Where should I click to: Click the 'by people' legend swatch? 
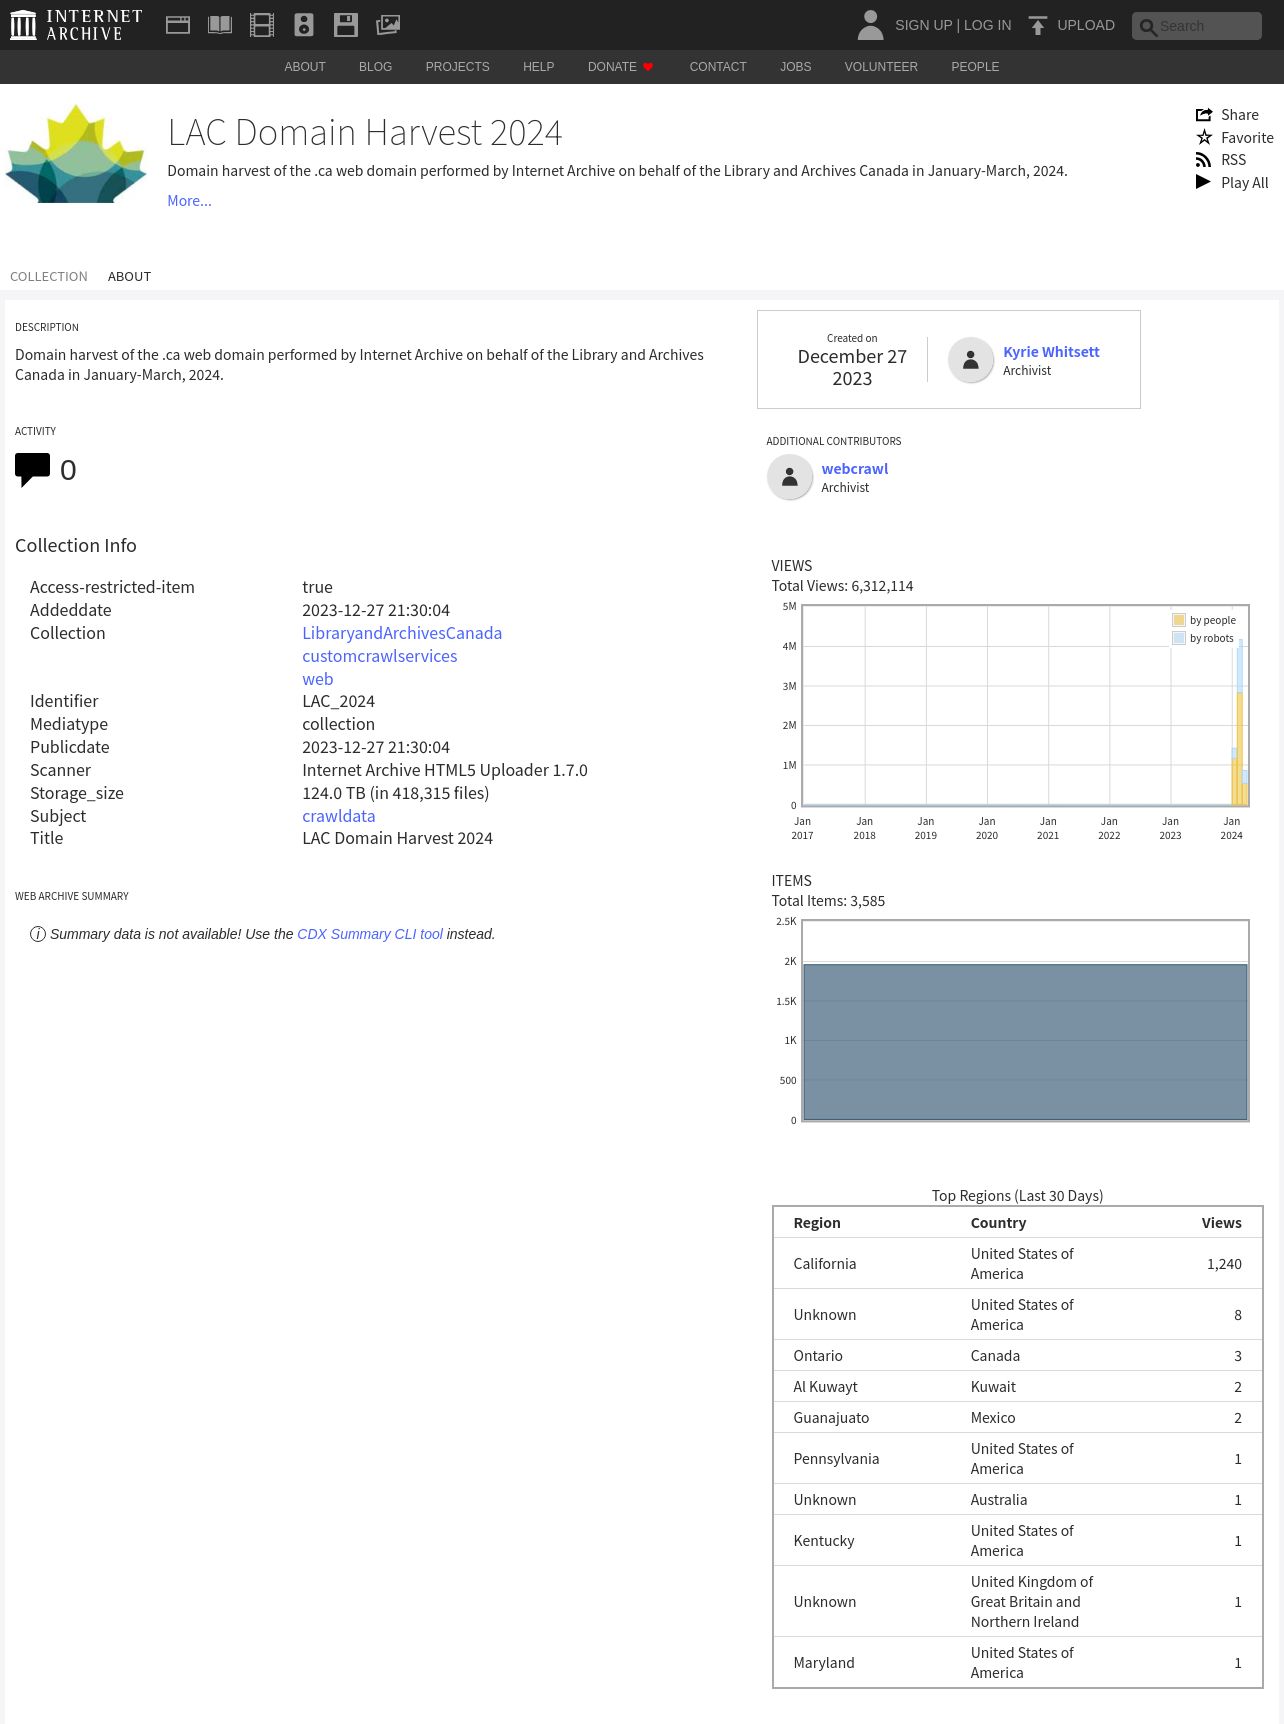tap(1179, 620)
